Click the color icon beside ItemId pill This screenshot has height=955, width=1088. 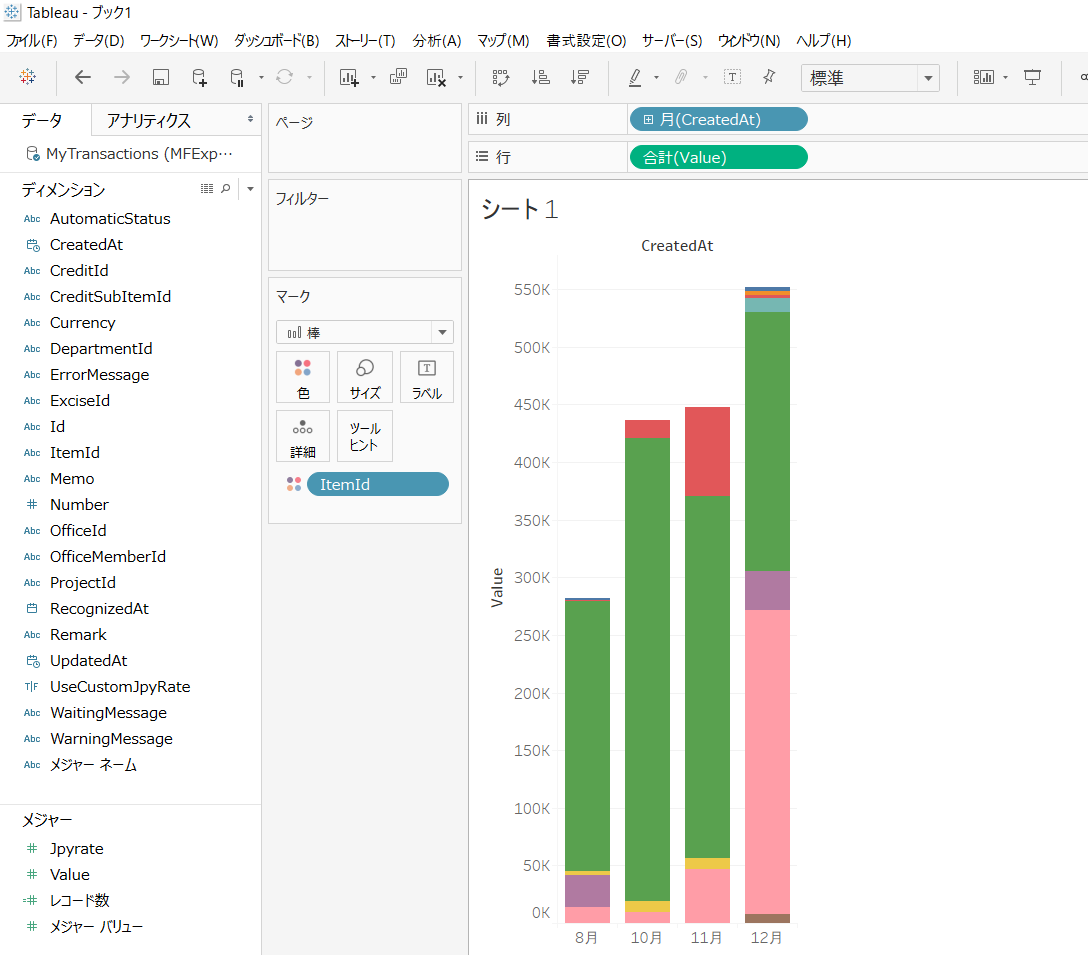pos(294,484)
